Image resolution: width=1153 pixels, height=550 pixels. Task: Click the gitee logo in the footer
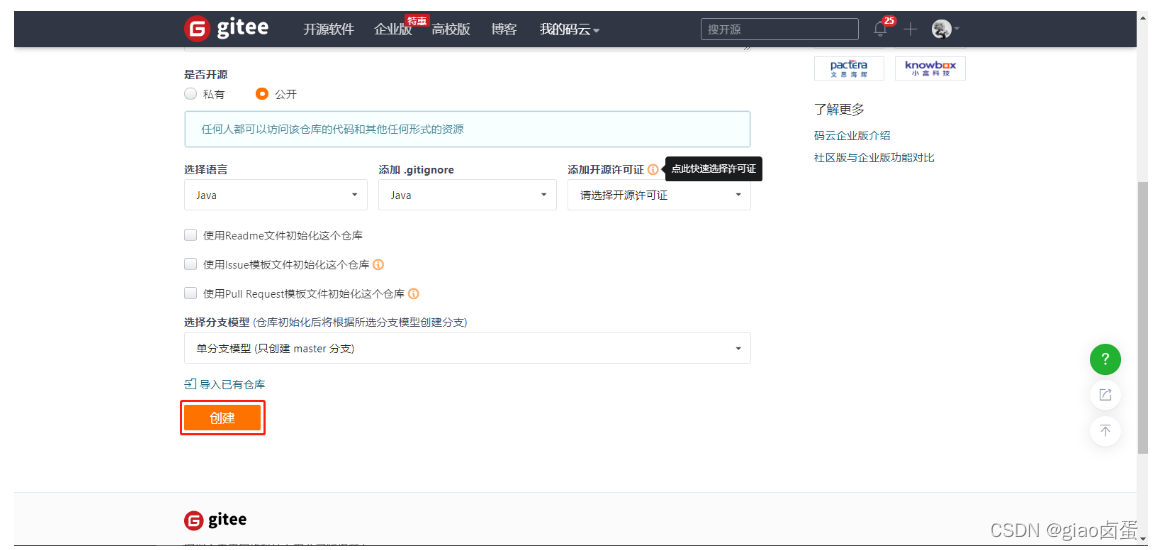click(x=215, y=520)
